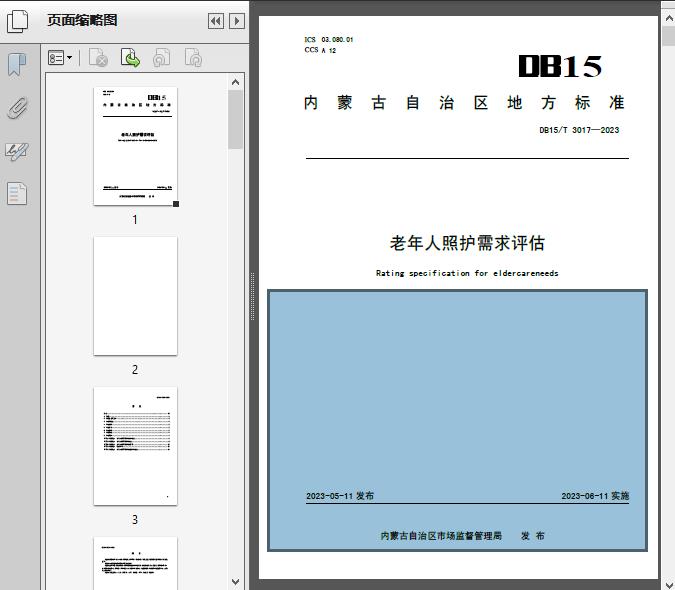Click 'CCS A 12' text
Image resolution: width=675 pixels, height=590 pixels.
point(320,50)
